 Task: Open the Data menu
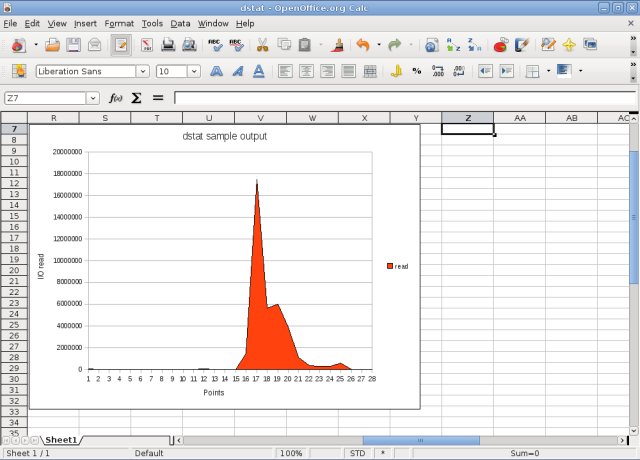click(x=180, y=24)
